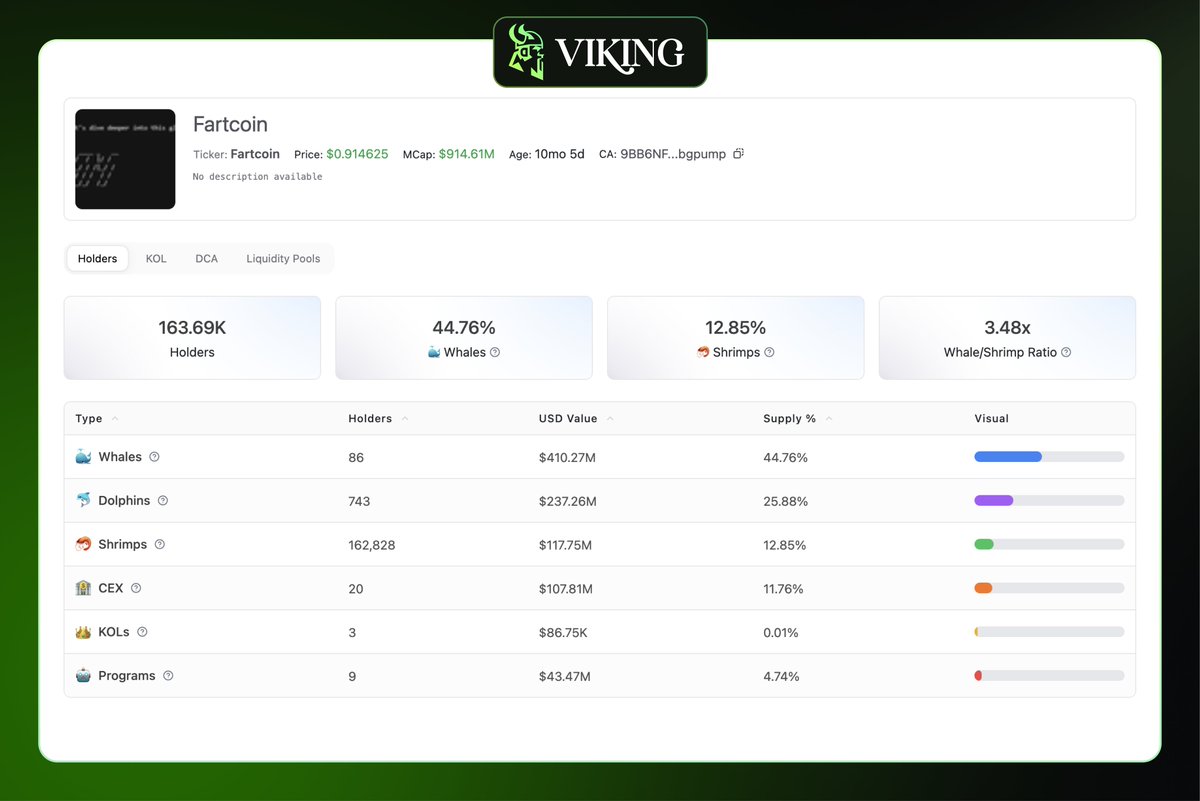Click the 12.85% Shrimps stat card

[736, 338]
